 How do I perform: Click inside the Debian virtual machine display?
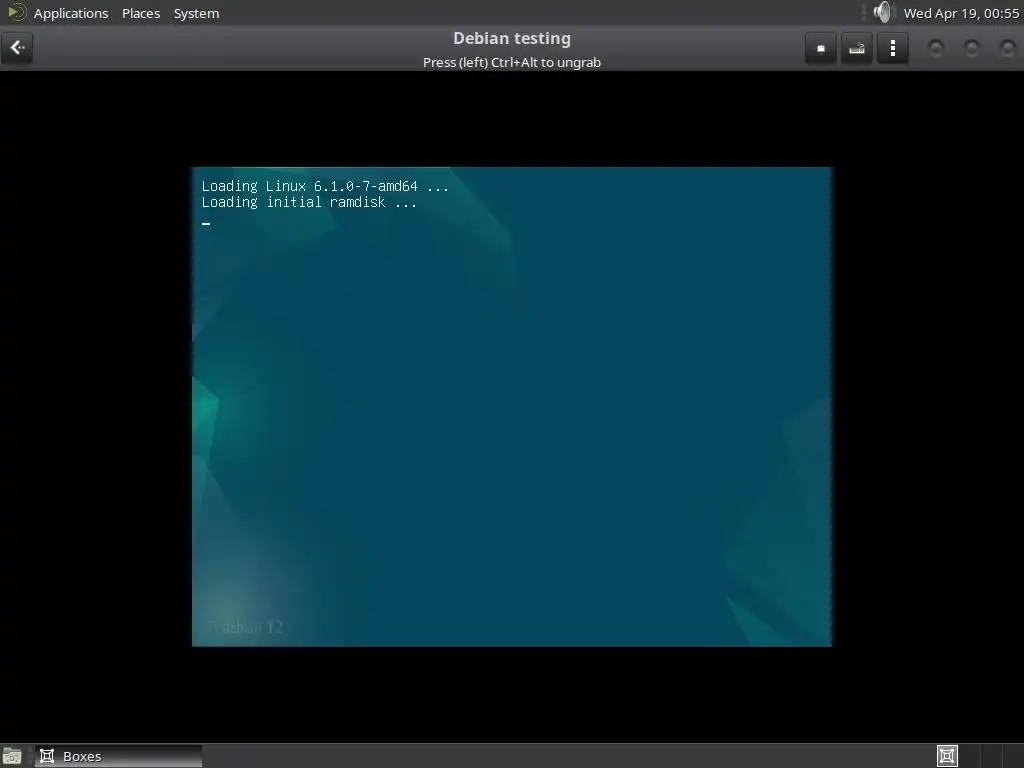point(512,407)
